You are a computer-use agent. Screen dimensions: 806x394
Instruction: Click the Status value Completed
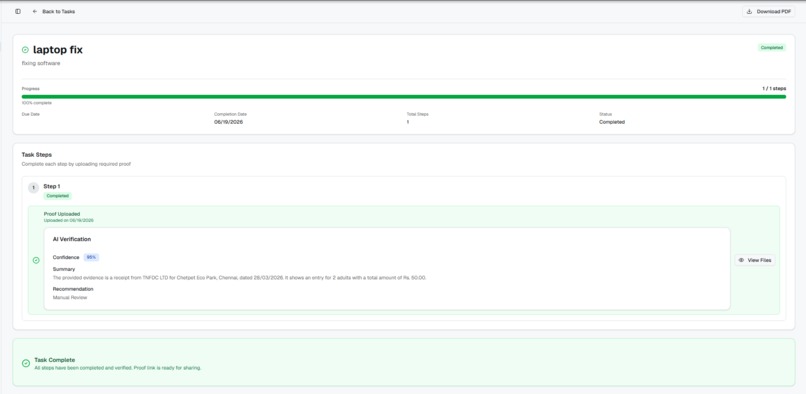612,122
